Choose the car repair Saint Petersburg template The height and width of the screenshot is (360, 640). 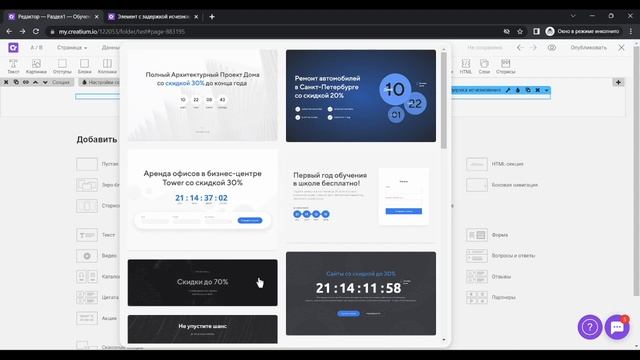[x=361, y=96]
